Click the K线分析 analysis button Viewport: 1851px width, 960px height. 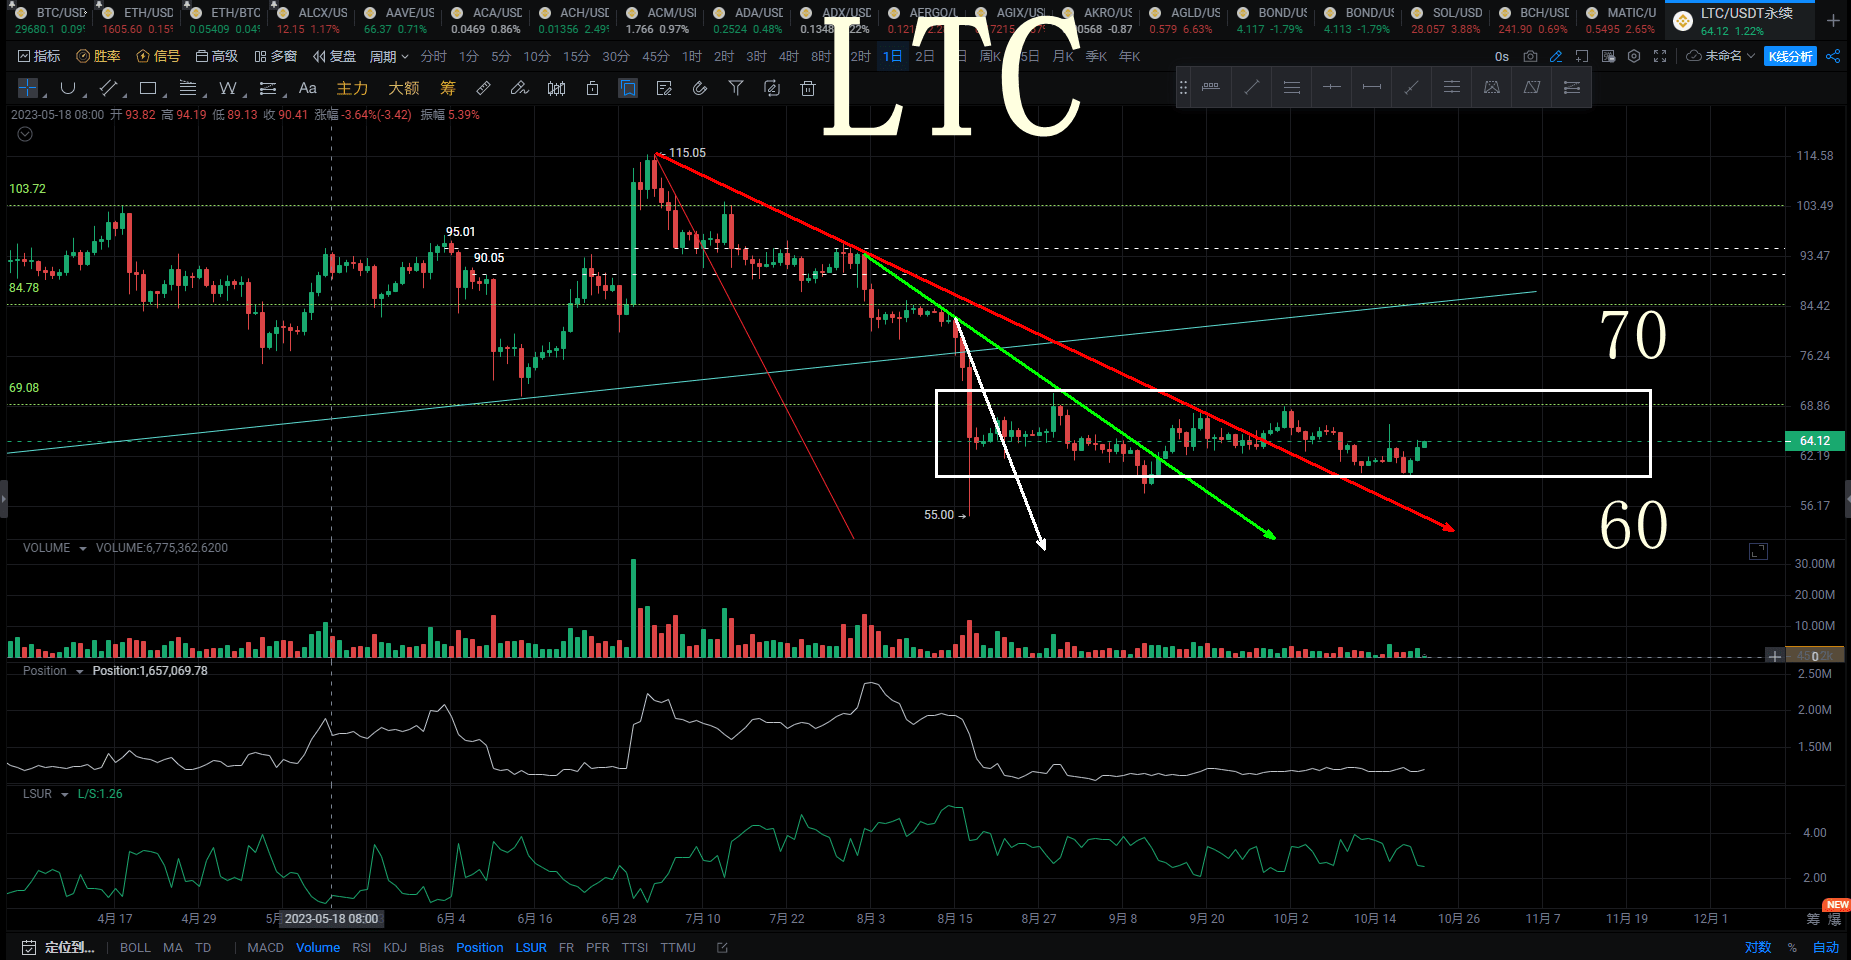click(x=1790, y=56)
